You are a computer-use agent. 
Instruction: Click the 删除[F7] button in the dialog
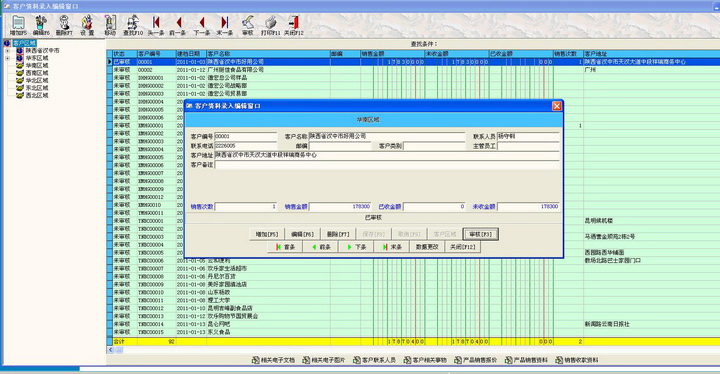[338, 234]
